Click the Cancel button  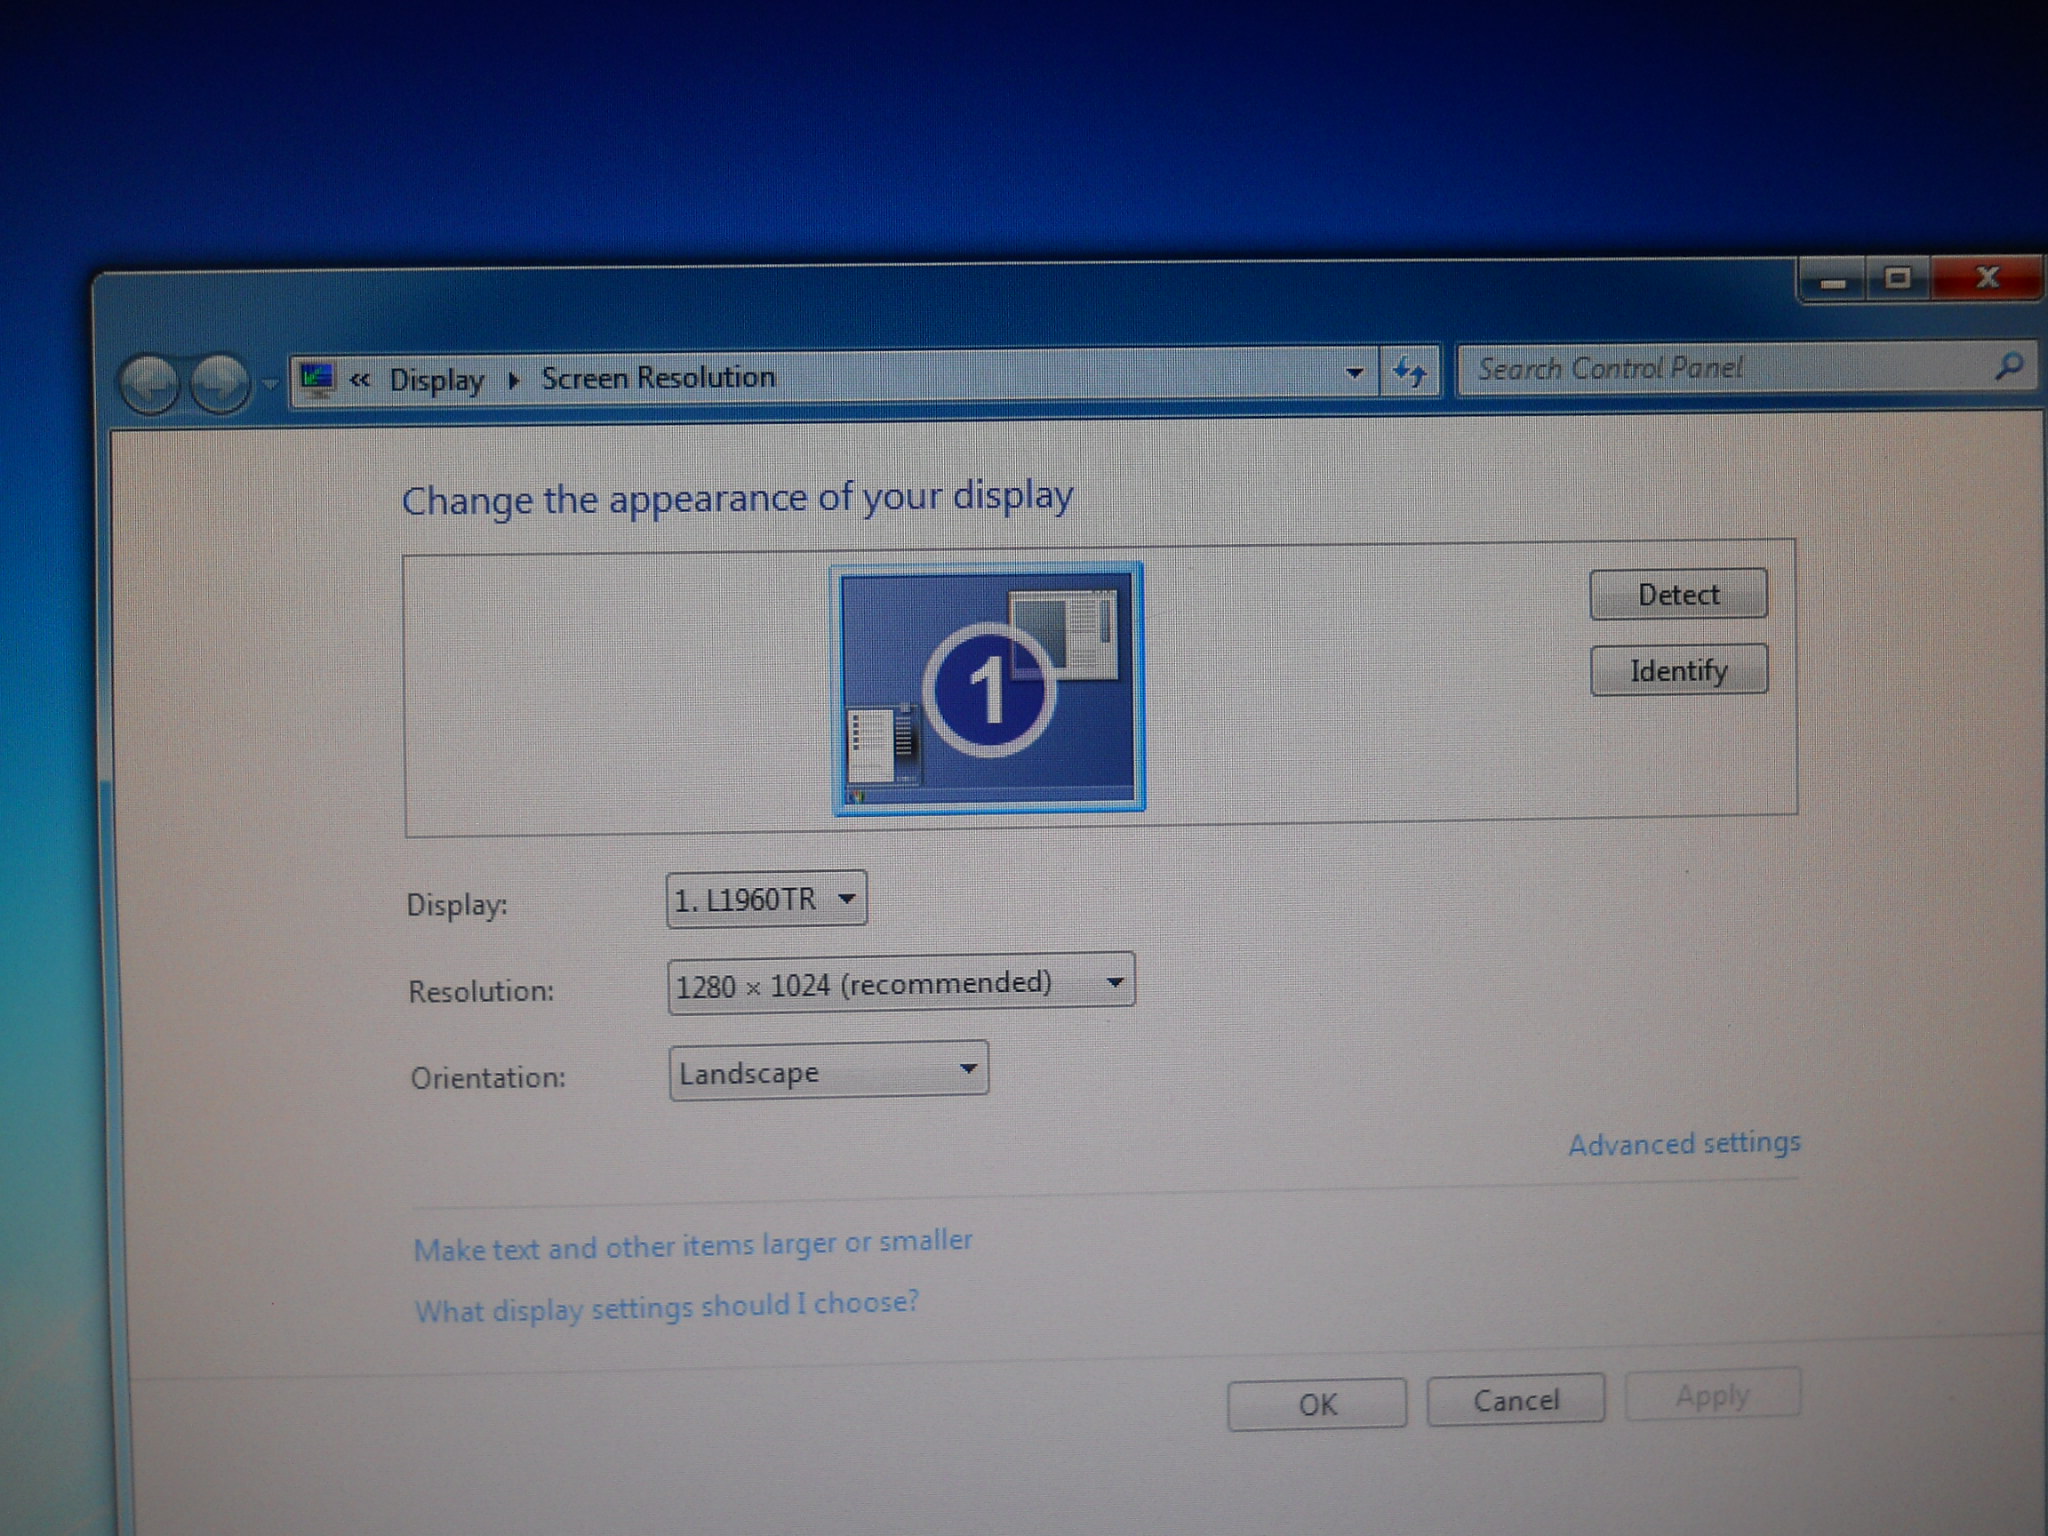(1515, 1400)
